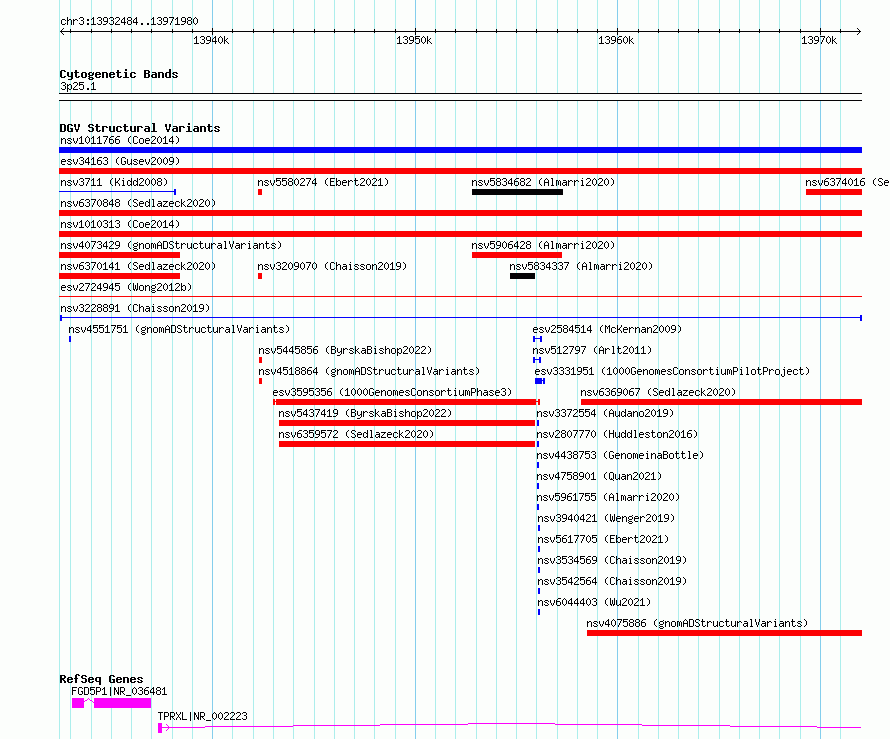Viewport: 890px width, 739px height.
Task: Click the ruler's right arrowhead
Action: click(859, 32)
